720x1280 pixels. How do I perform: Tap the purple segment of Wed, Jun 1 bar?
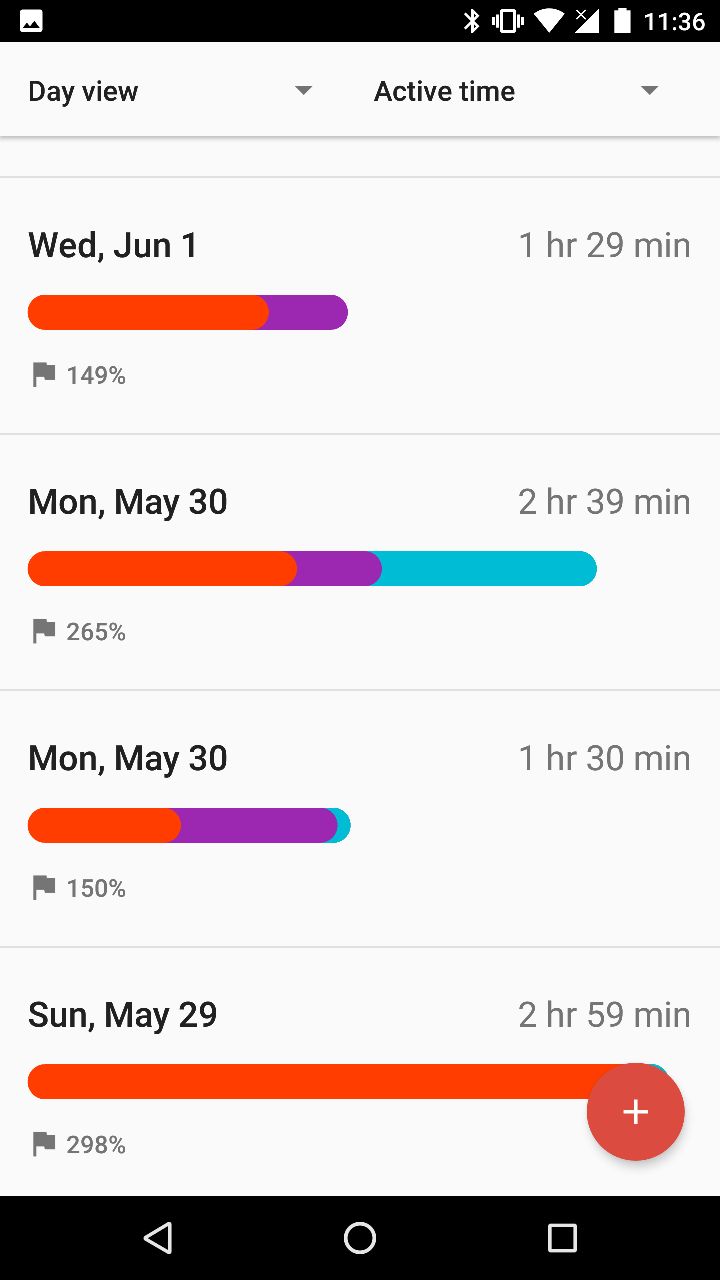pyautogui.click(x=307, y=312)
